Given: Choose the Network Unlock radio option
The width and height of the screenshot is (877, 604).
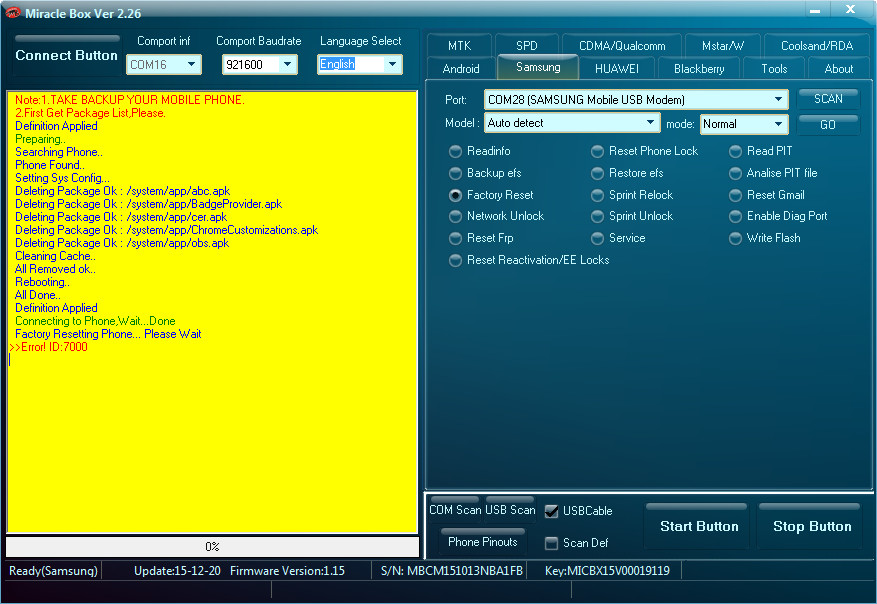Looking at the screenshot, I should click(456, 216).
